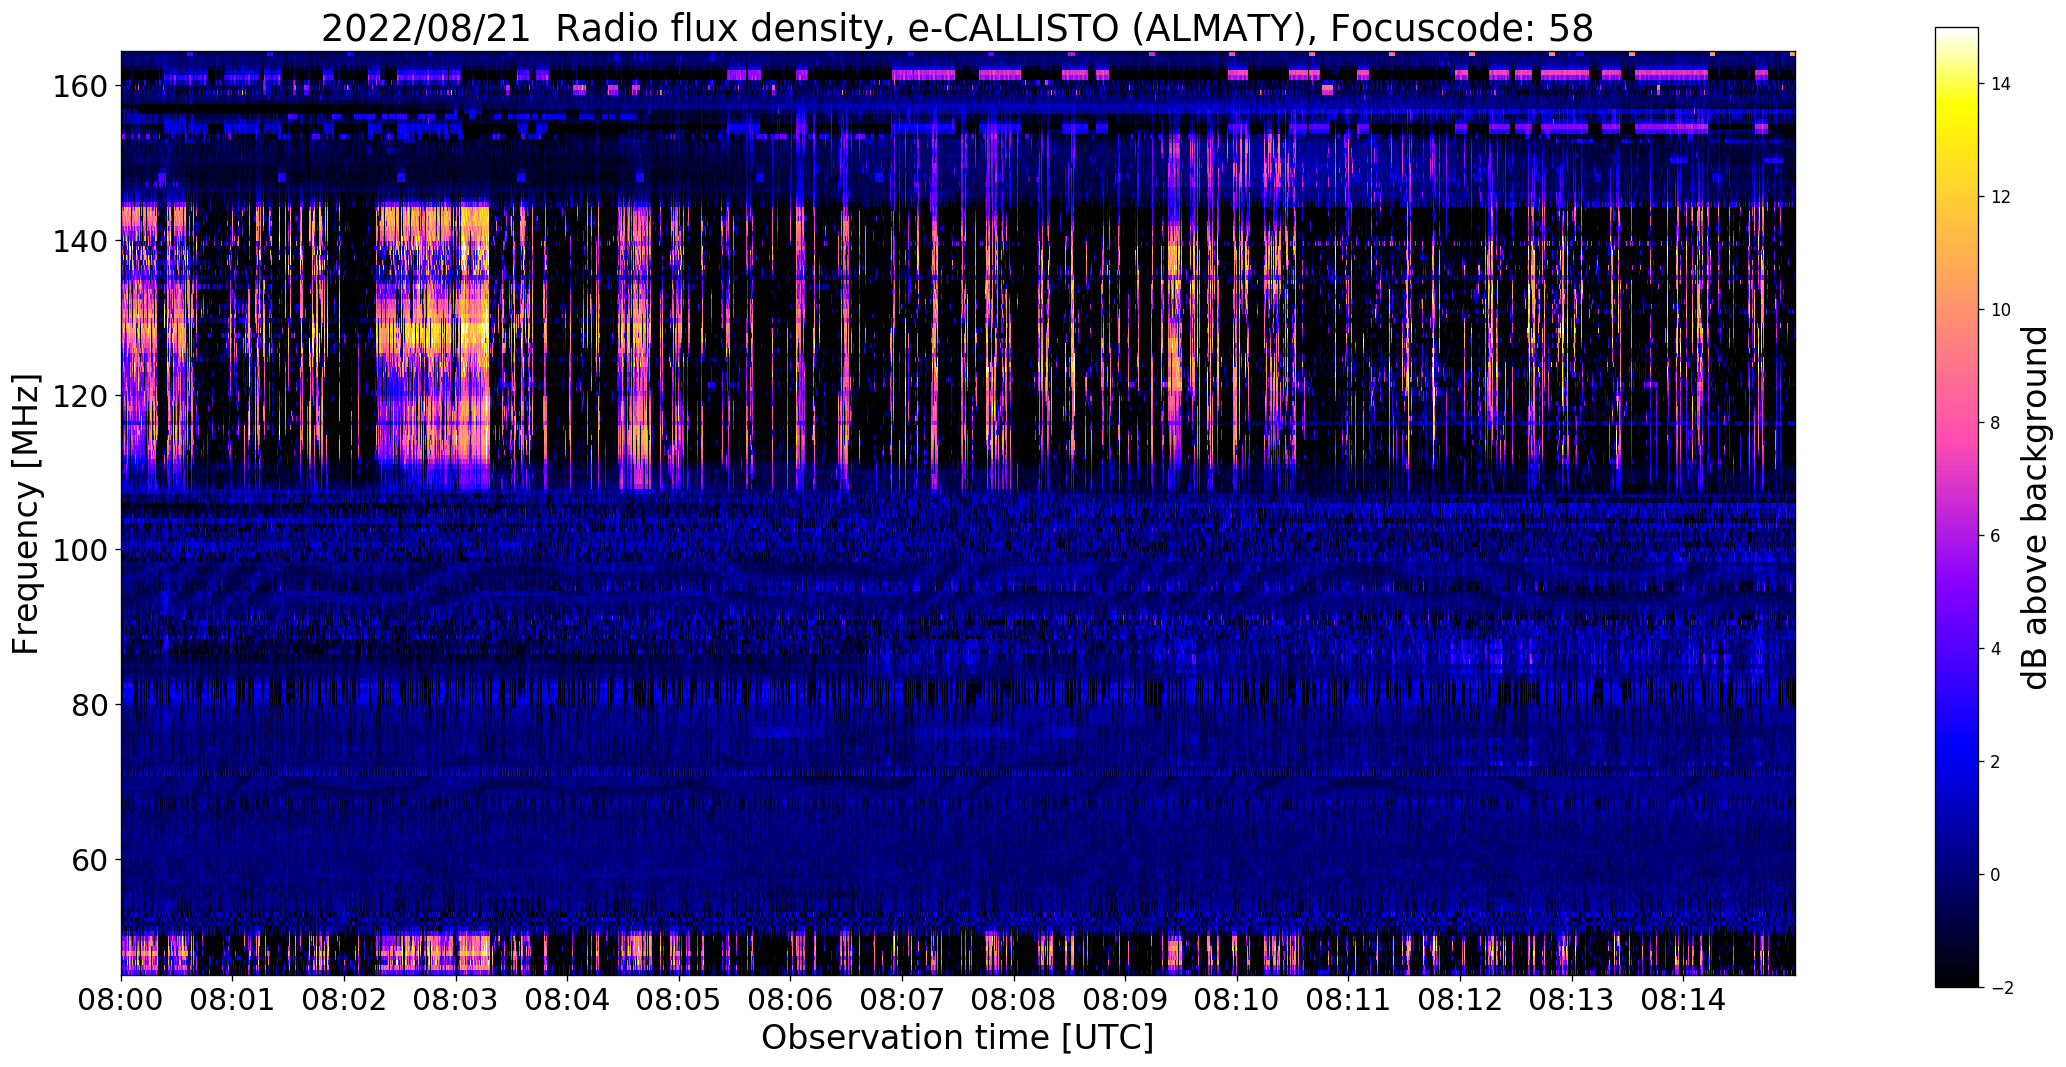The image size is (2066, 1067).
Task: Click the 08:02 time tick label
Action: tap(344, 999)
